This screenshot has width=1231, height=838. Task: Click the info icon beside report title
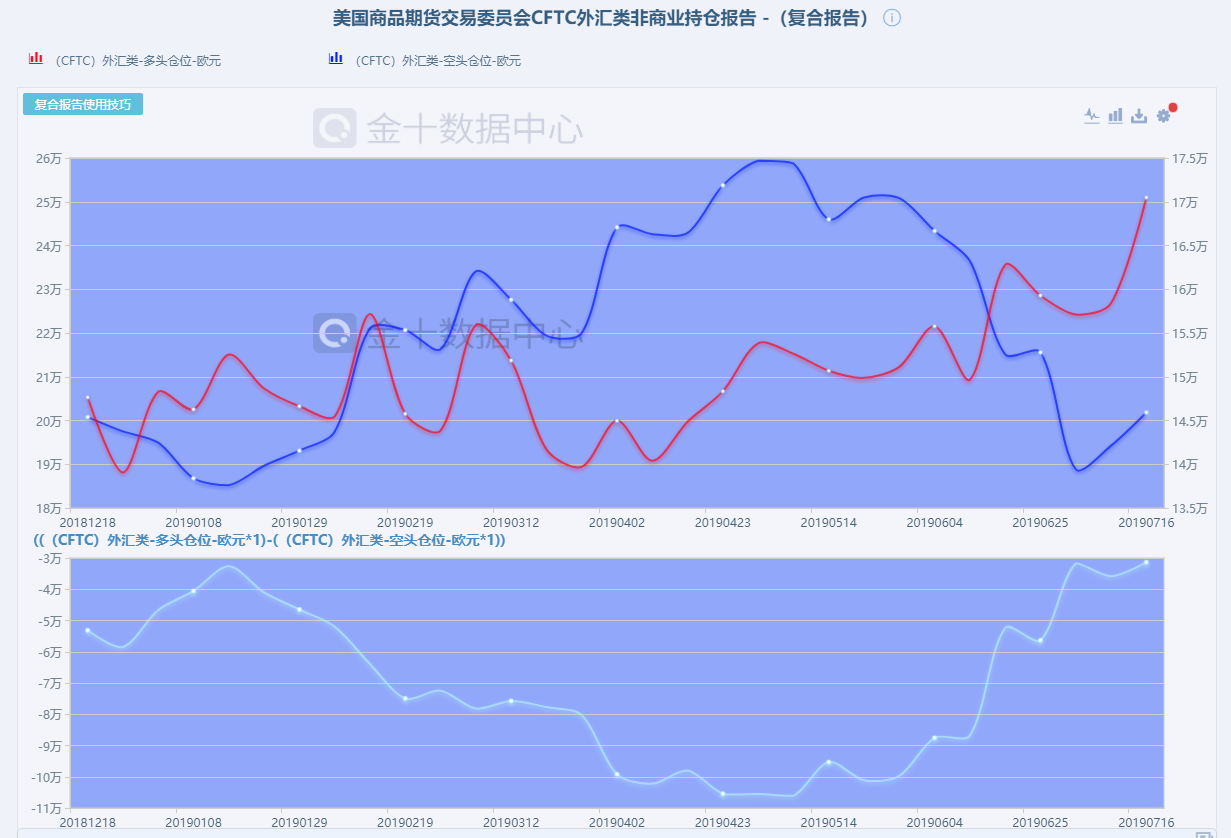tap(892, 18)
